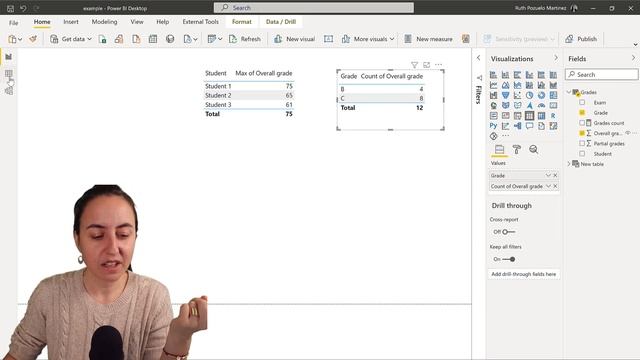Insert a Text box from the ribbon
640x360 pixels.
pos(328,39)
